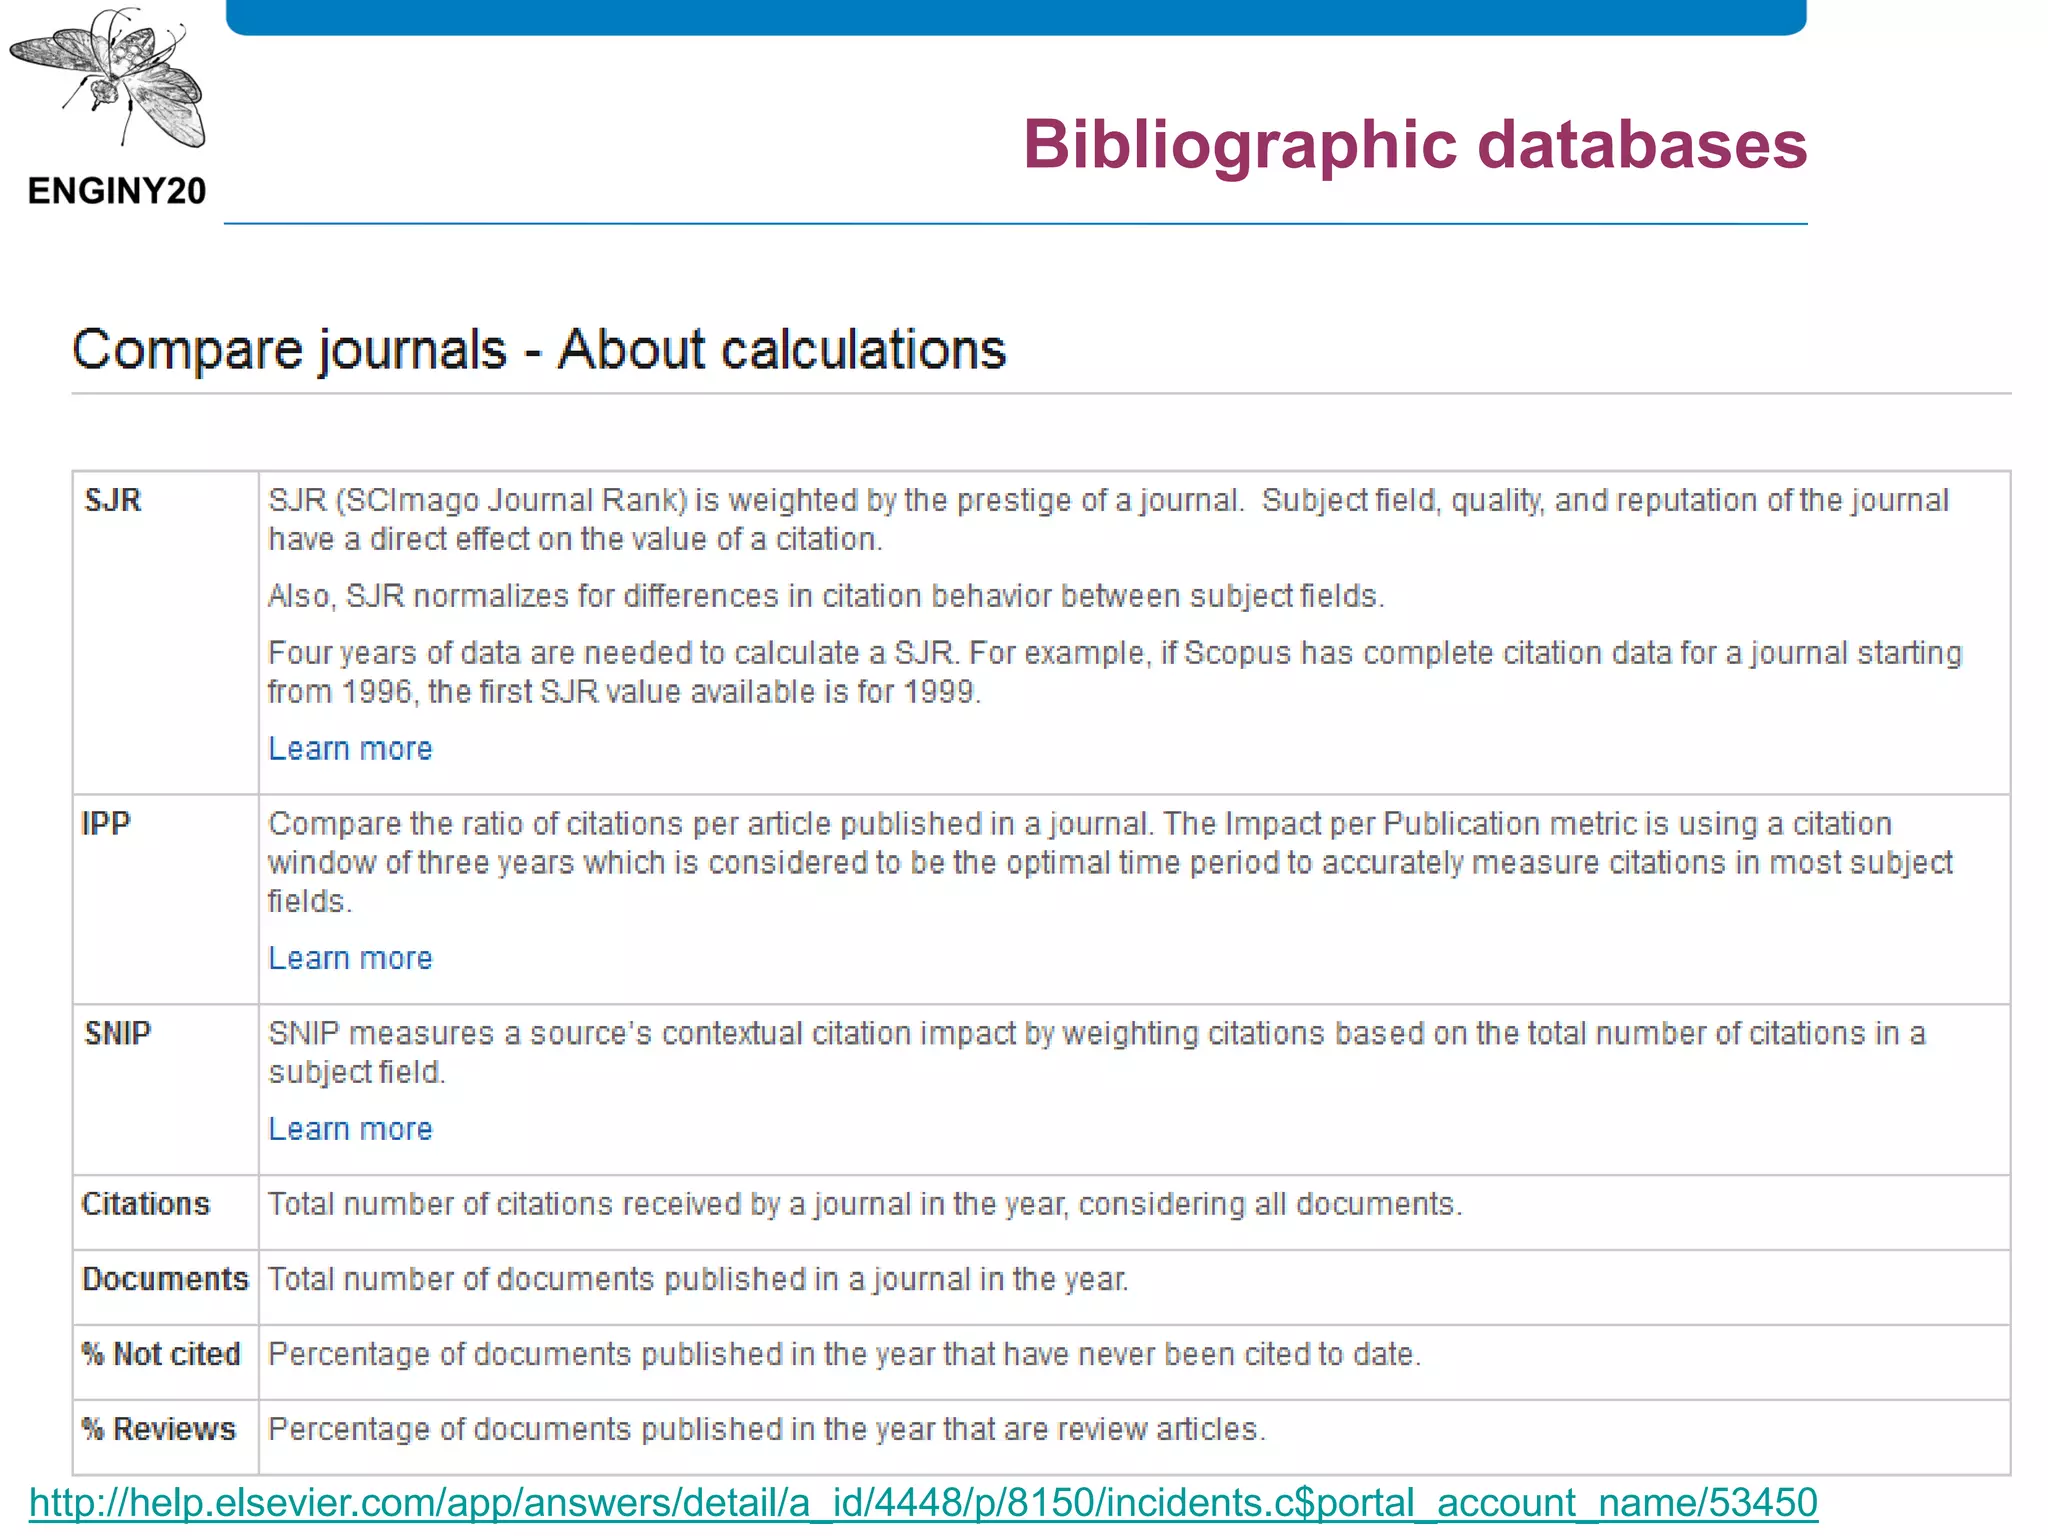Select the % Reviews row label

[x=159, y=1429]
